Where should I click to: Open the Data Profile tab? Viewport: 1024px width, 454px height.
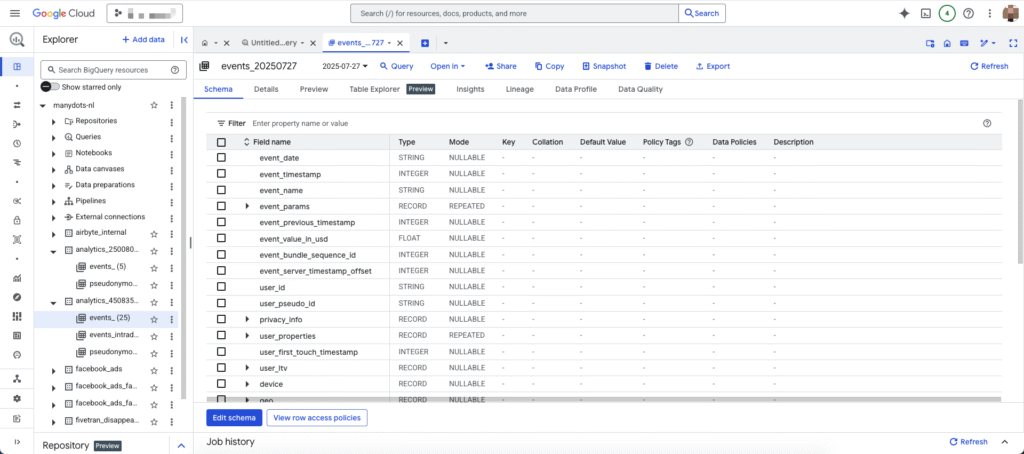[575, 89]
